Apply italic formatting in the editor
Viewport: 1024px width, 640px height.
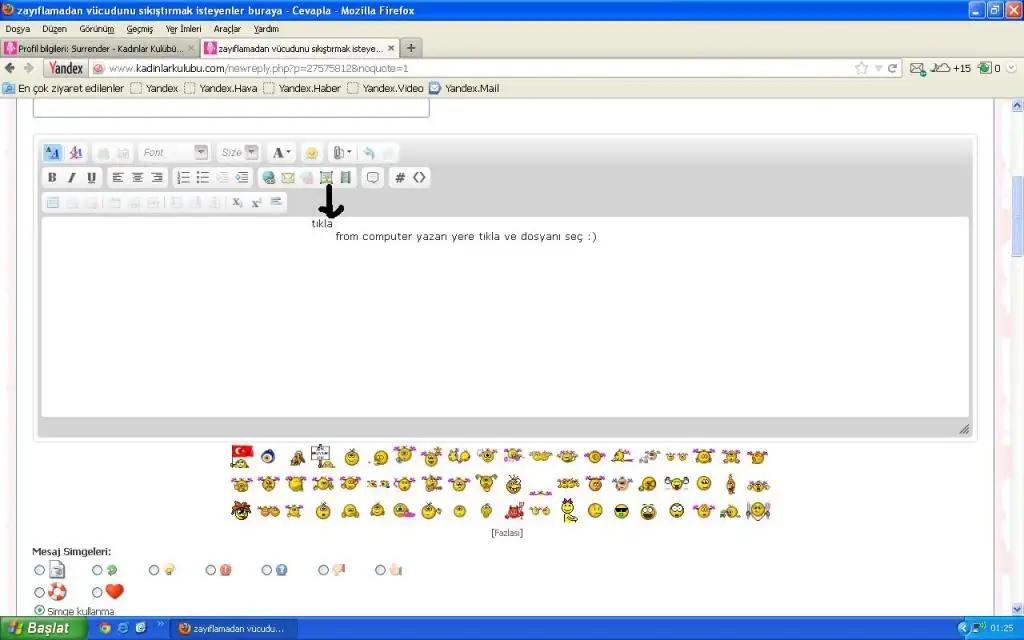point(71,178)
